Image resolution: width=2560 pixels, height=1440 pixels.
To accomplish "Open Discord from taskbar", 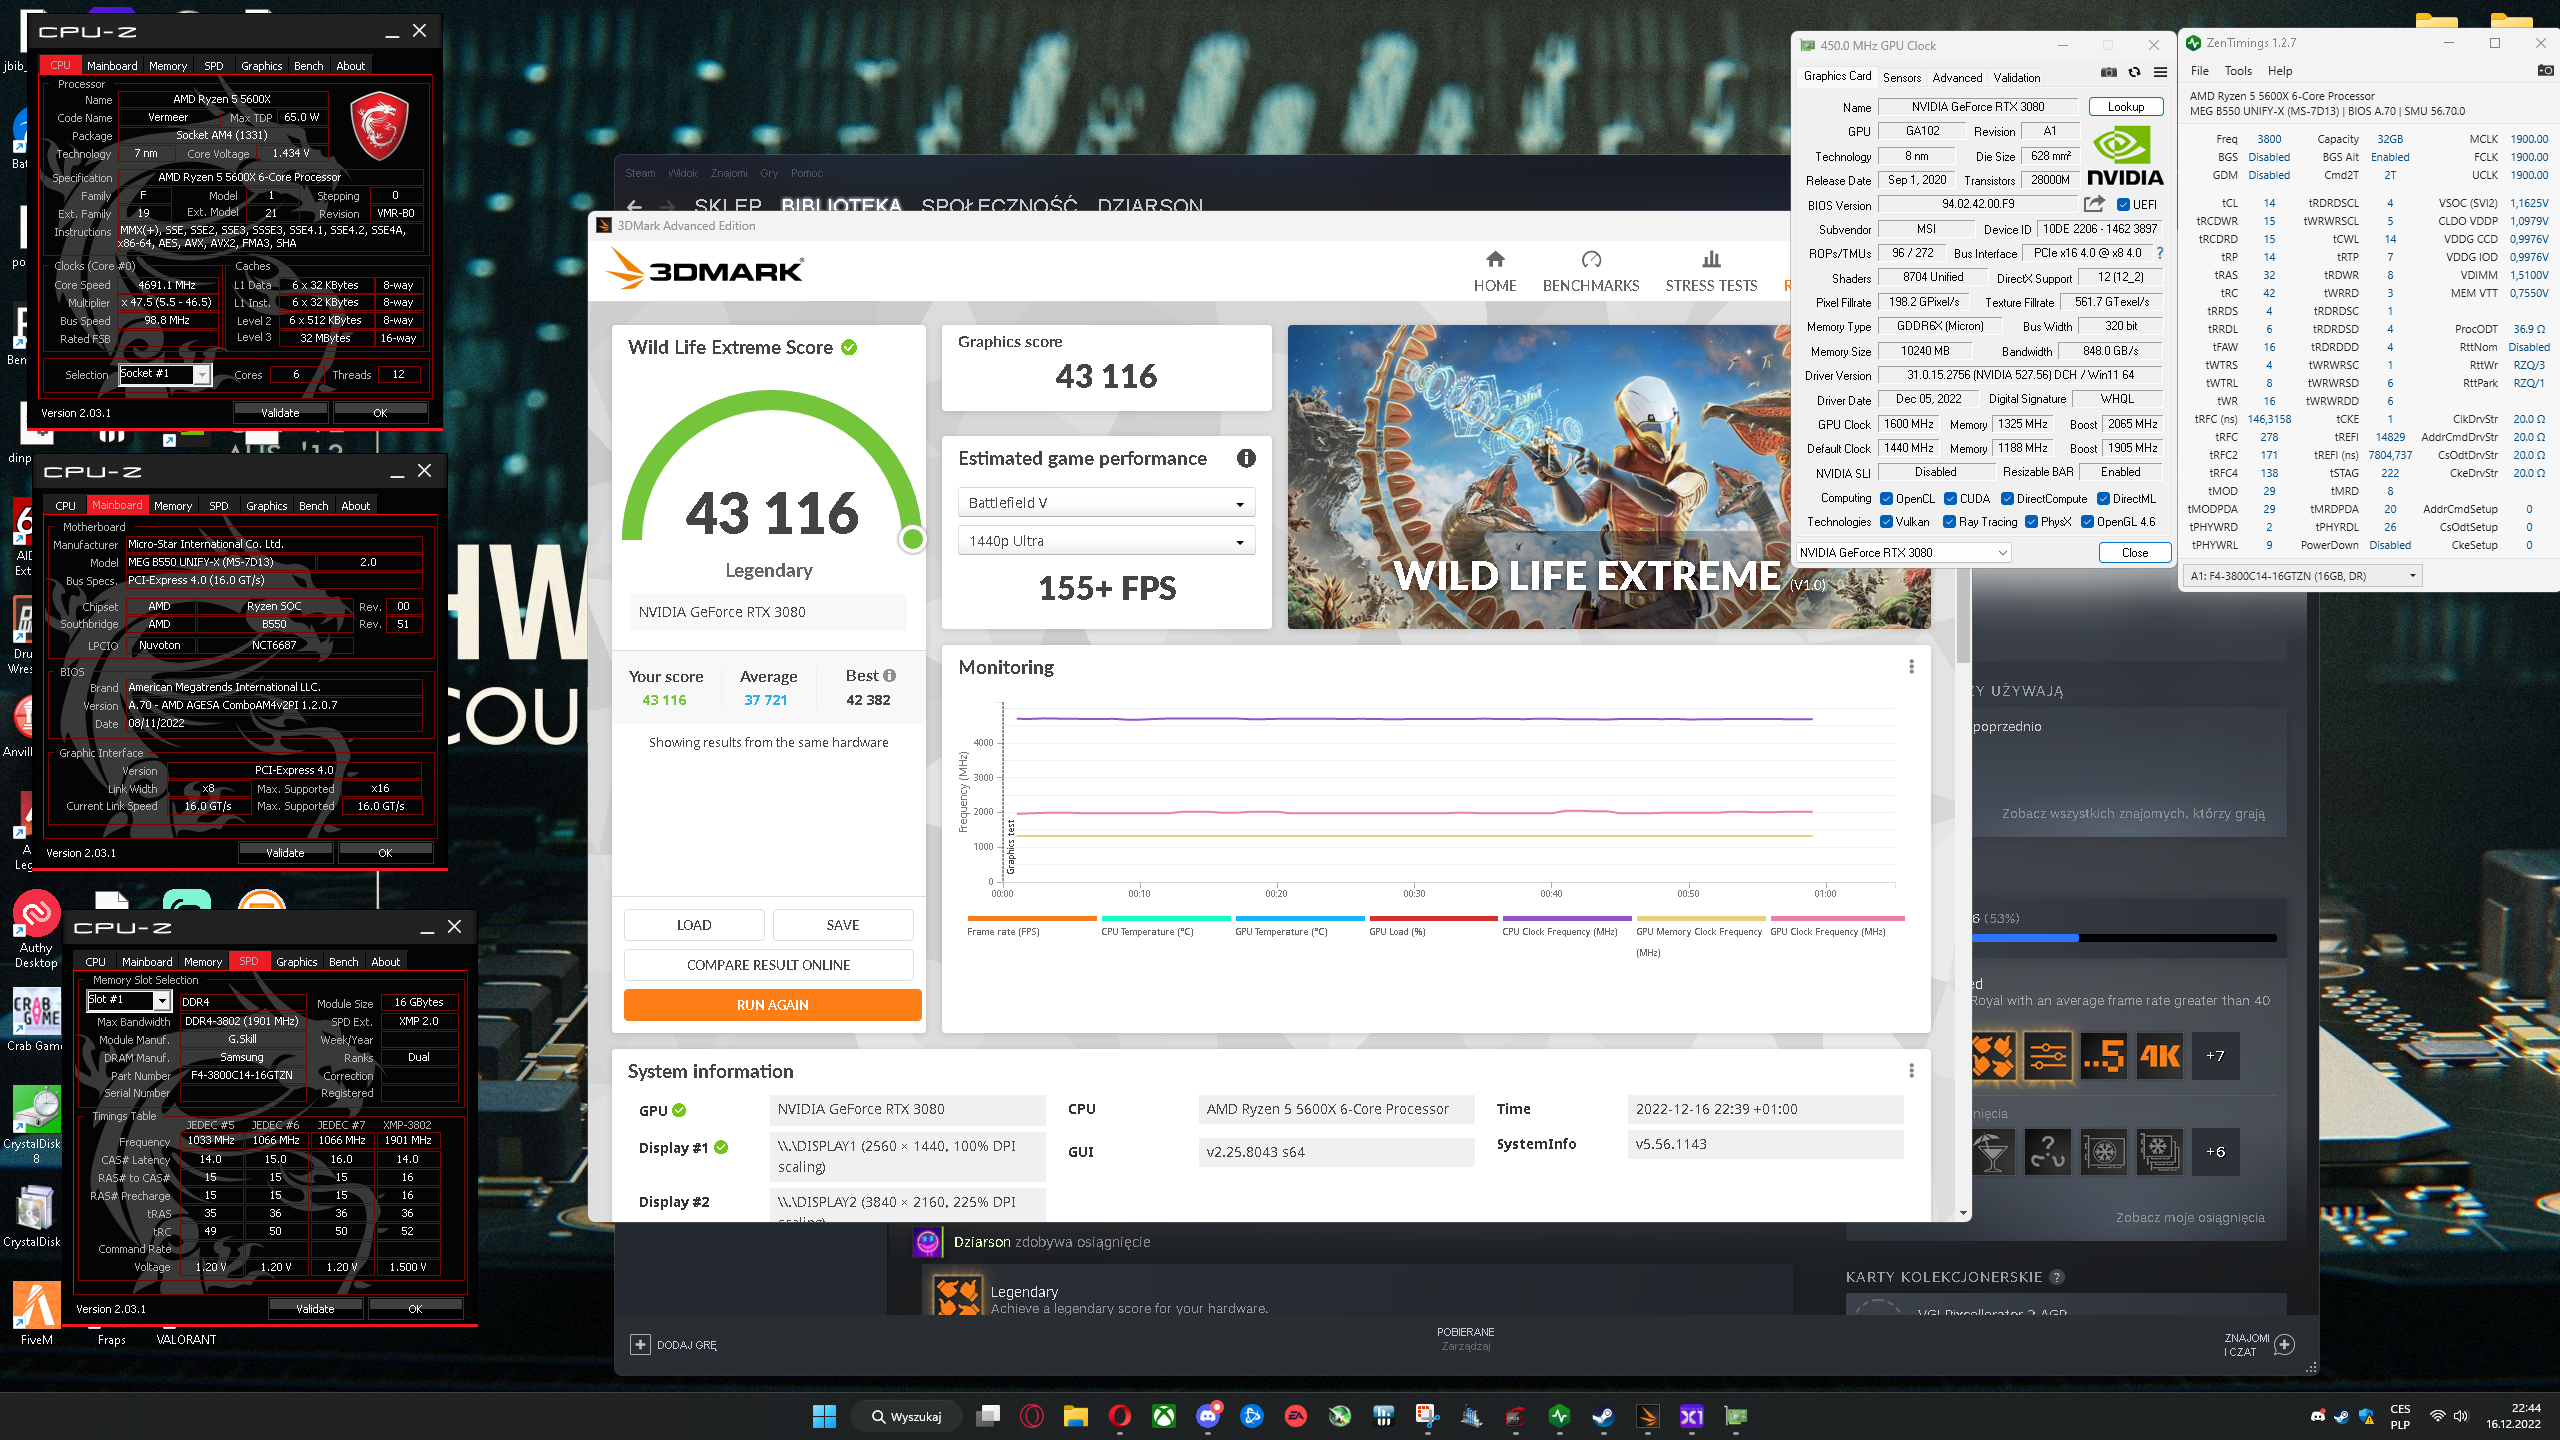I will [x=1208, y=1416].
